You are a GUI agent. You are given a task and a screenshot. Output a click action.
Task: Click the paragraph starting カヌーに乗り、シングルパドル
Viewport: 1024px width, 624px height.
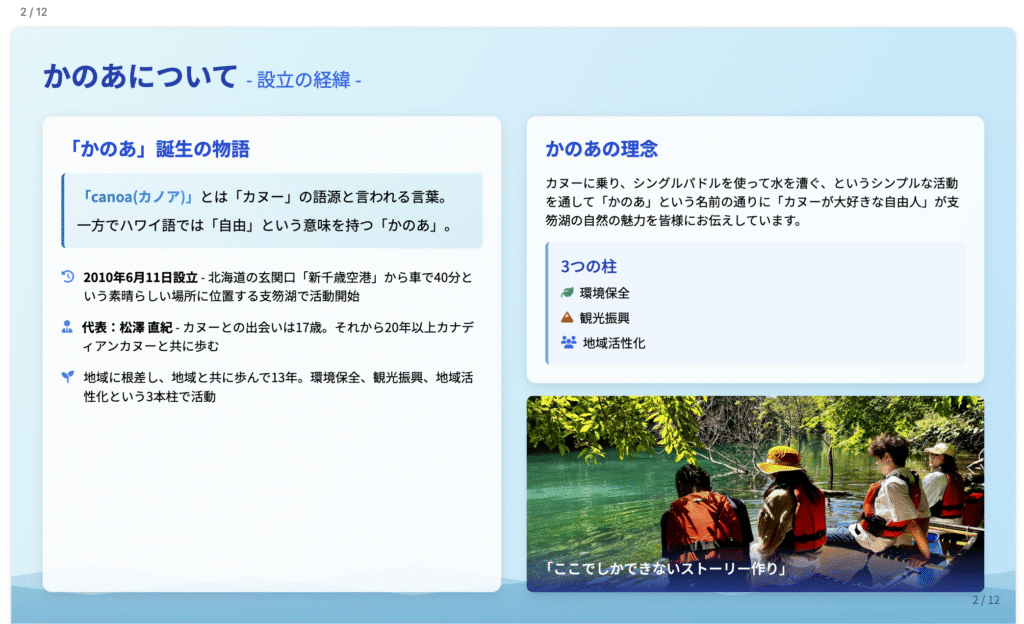[x=752, y=202]
